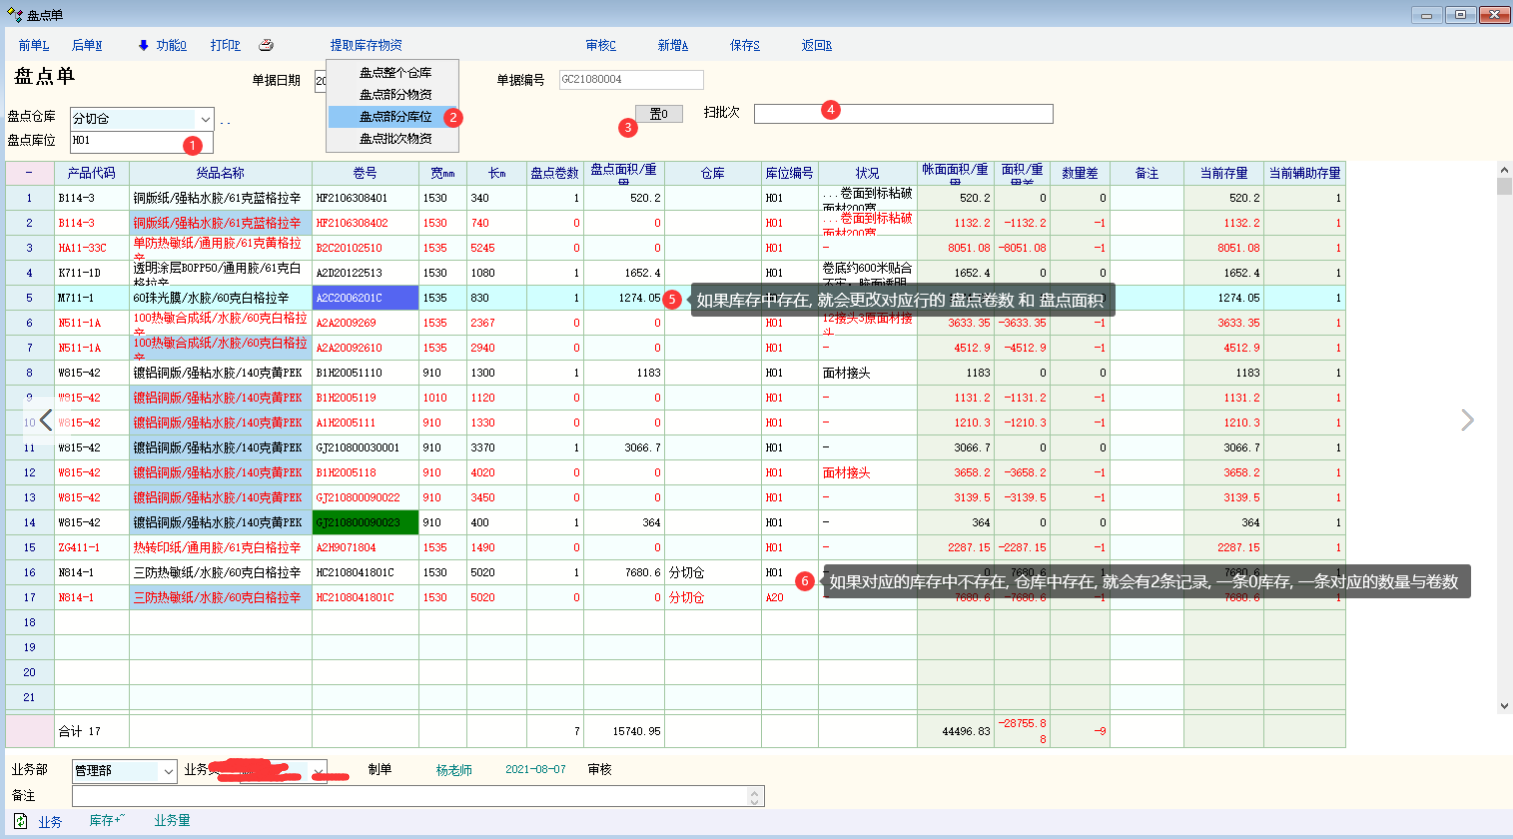Click the restore window icon in the title bar
The image size is (1513, 839).
(x=1460, y=15)
